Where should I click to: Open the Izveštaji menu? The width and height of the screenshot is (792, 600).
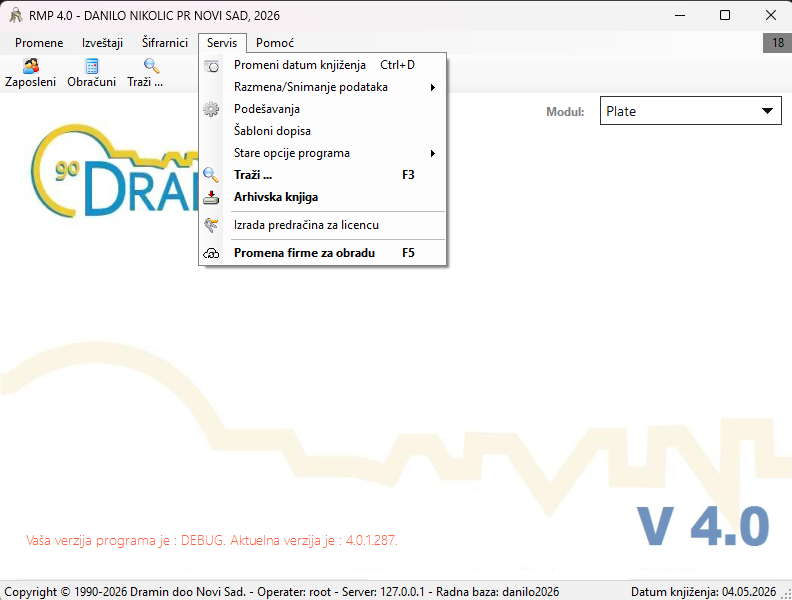(103, 43)
